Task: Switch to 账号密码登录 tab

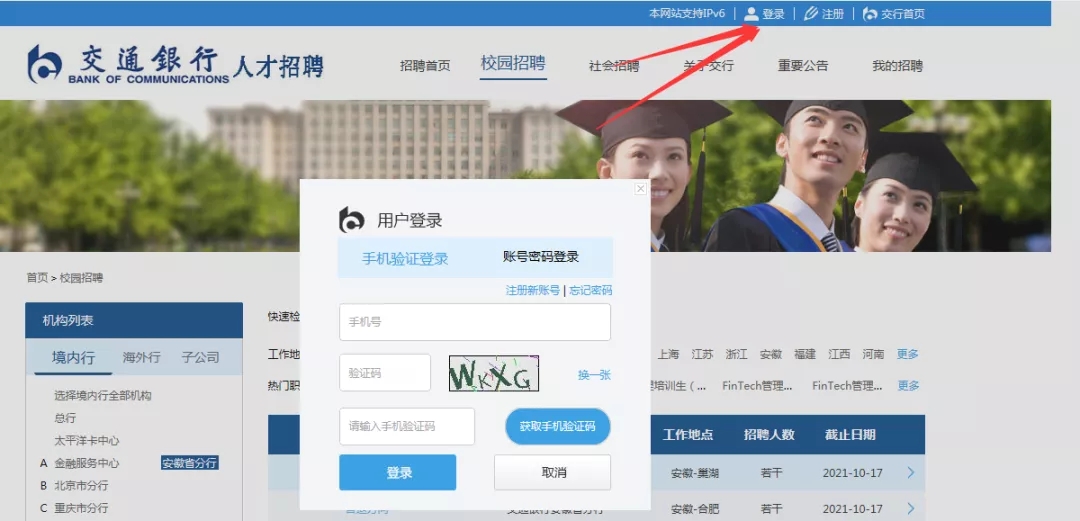Action: [x=541, y=257]
